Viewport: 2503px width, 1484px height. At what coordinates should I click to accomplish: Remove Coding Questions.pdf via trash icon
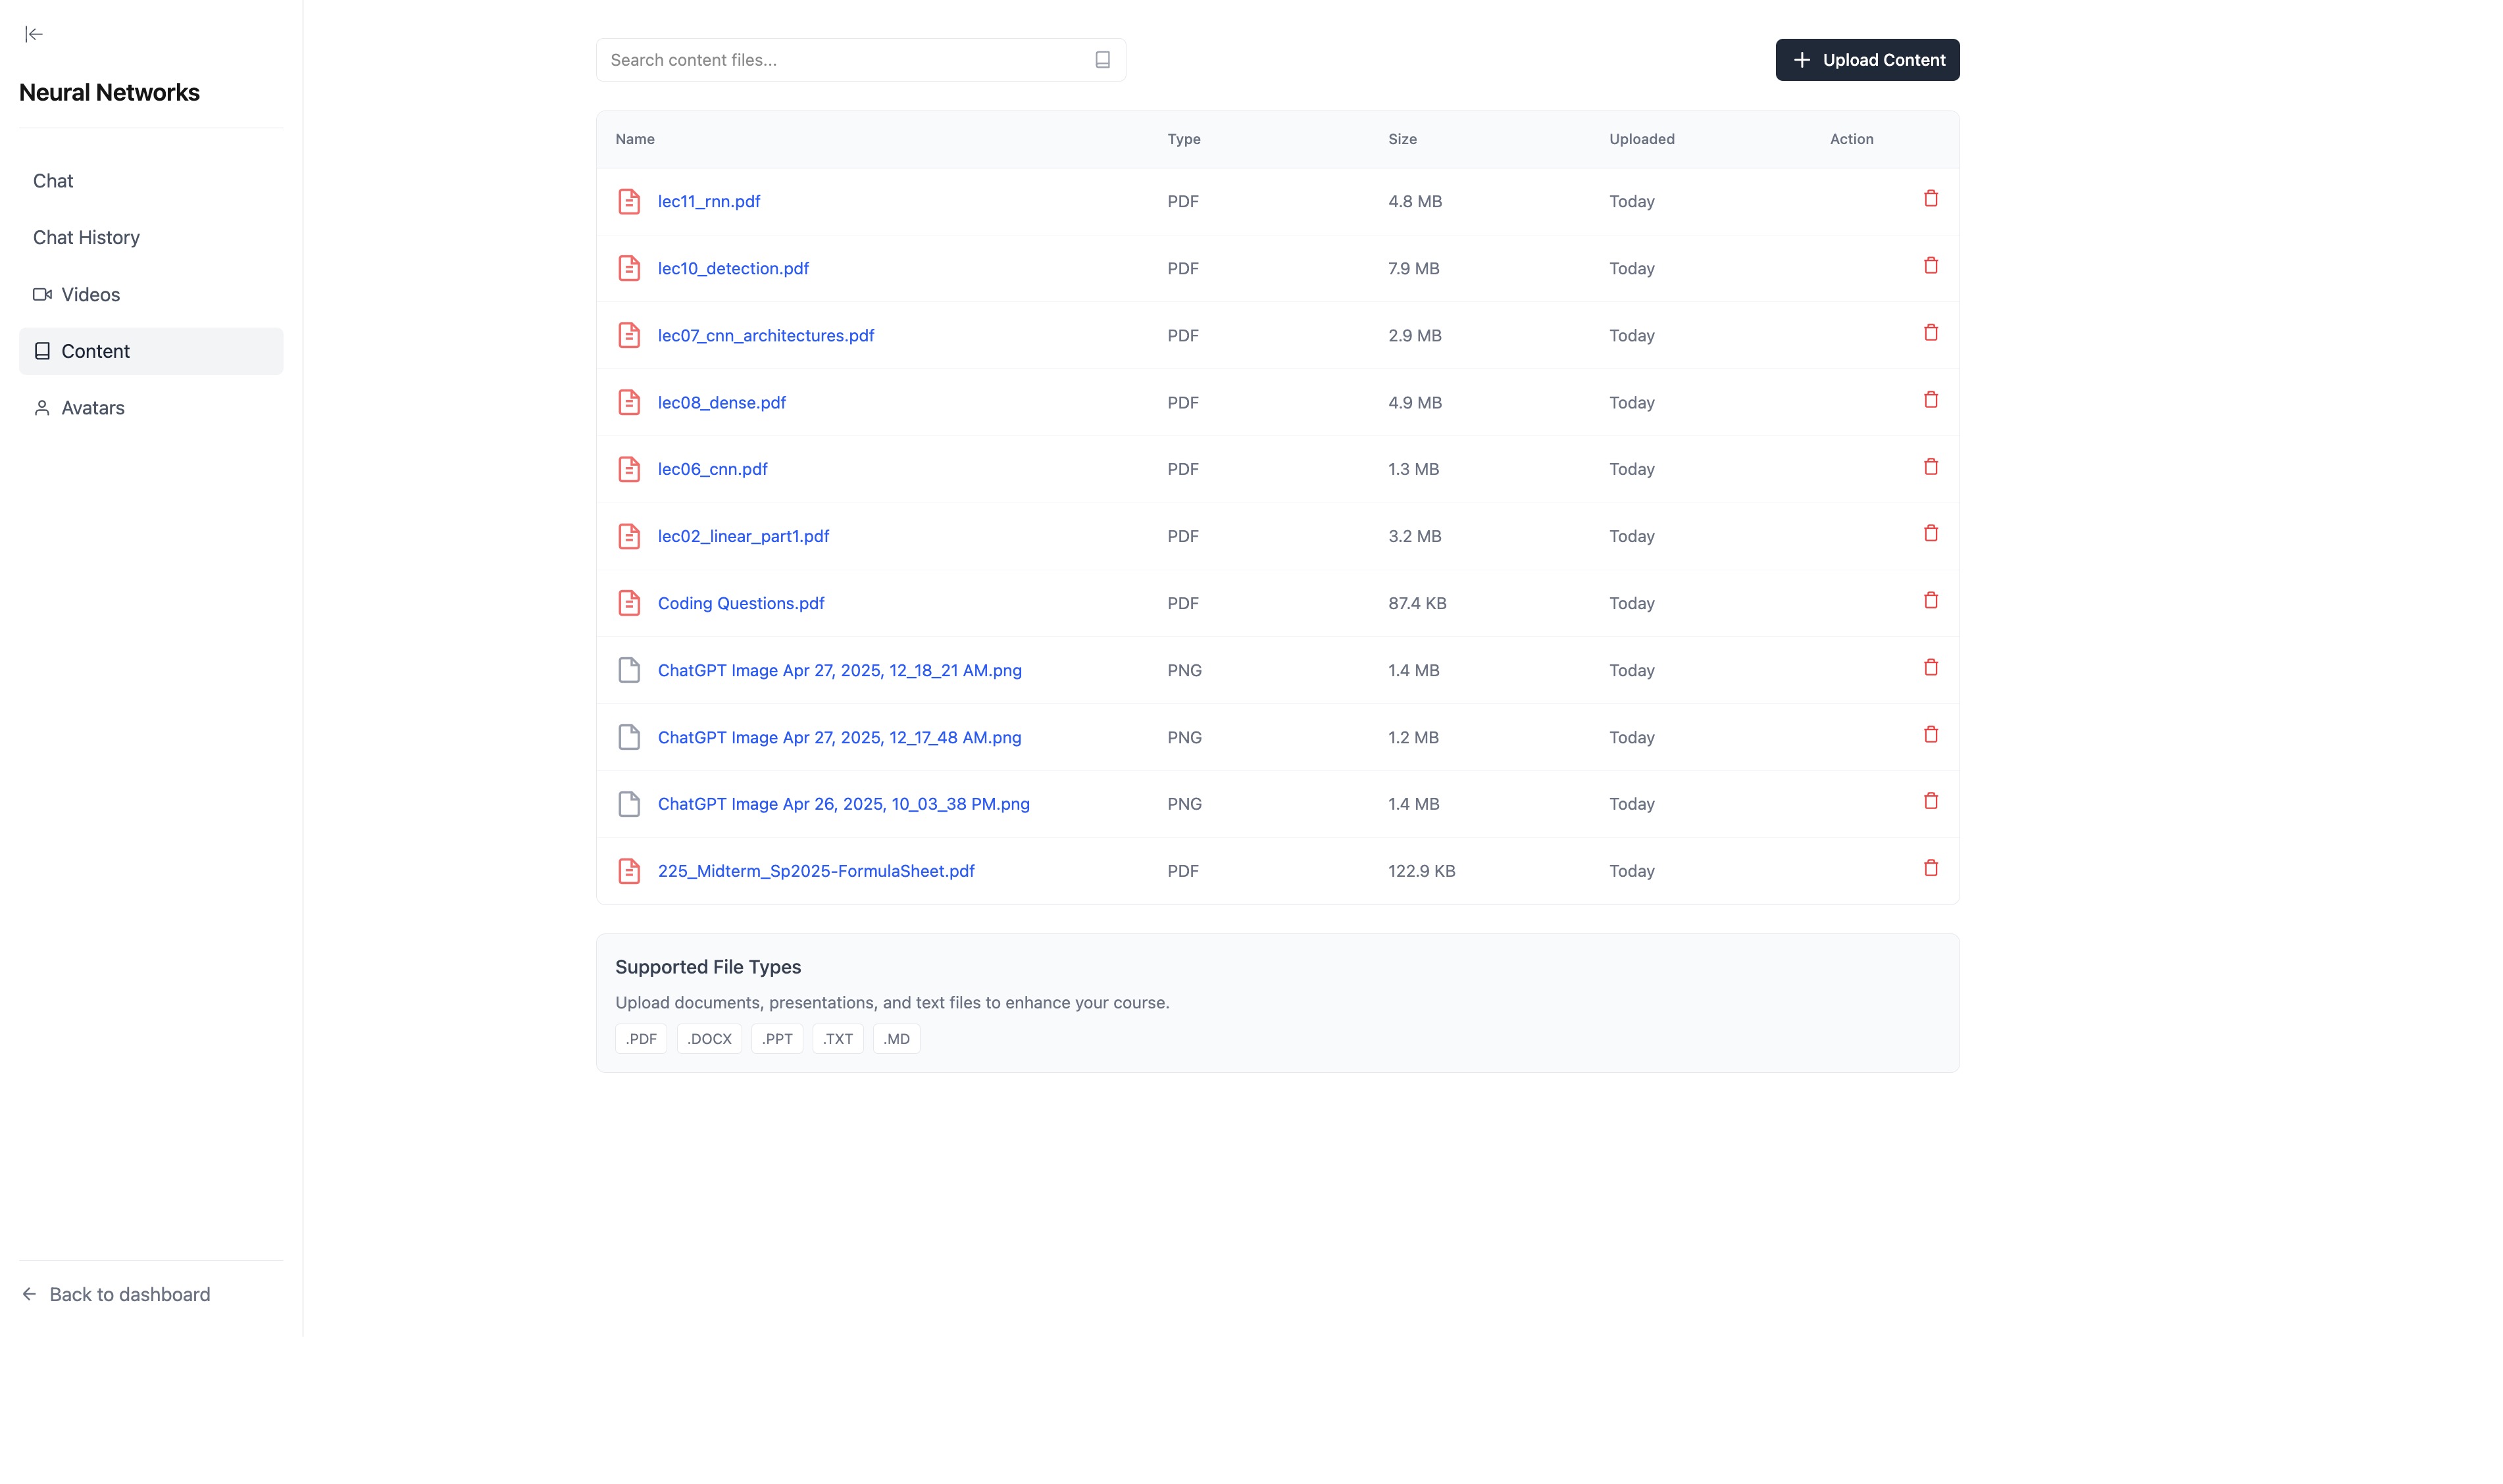(x=1930, y=601)
